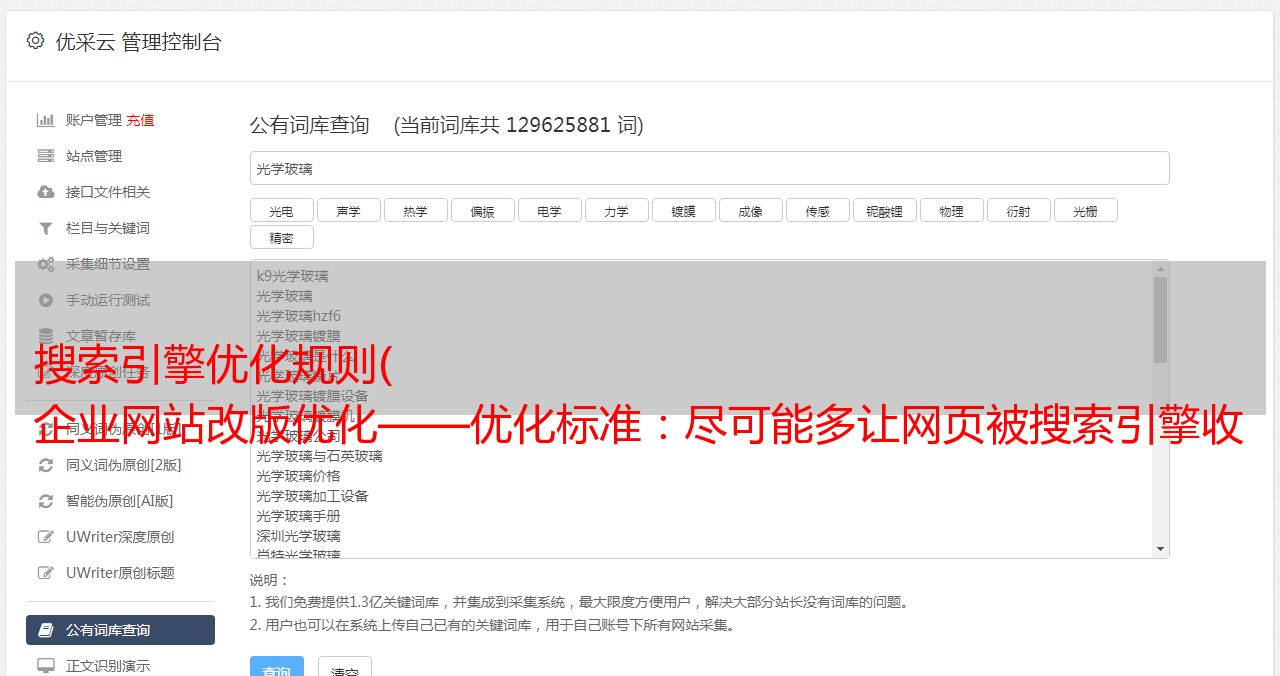The height and width of the screenshot is (676, 1280).
Task: Click the 电学 tag button
Action: (549, 210)
